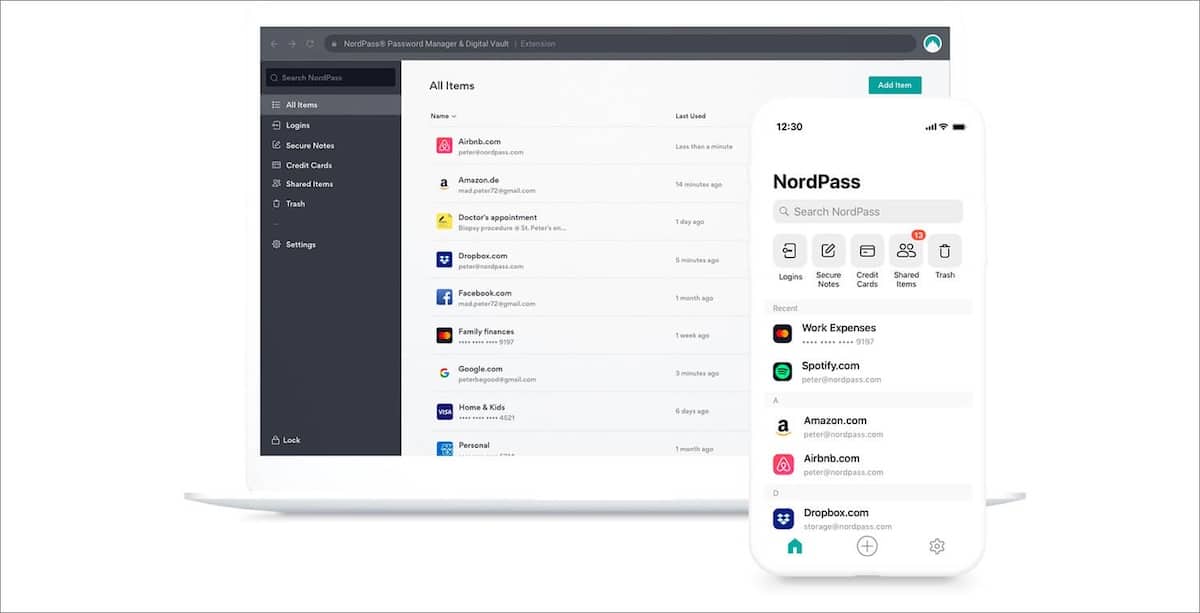Click the phone Search NordPass field
Screen dimensions: 1200x613
tap(868, 211)
